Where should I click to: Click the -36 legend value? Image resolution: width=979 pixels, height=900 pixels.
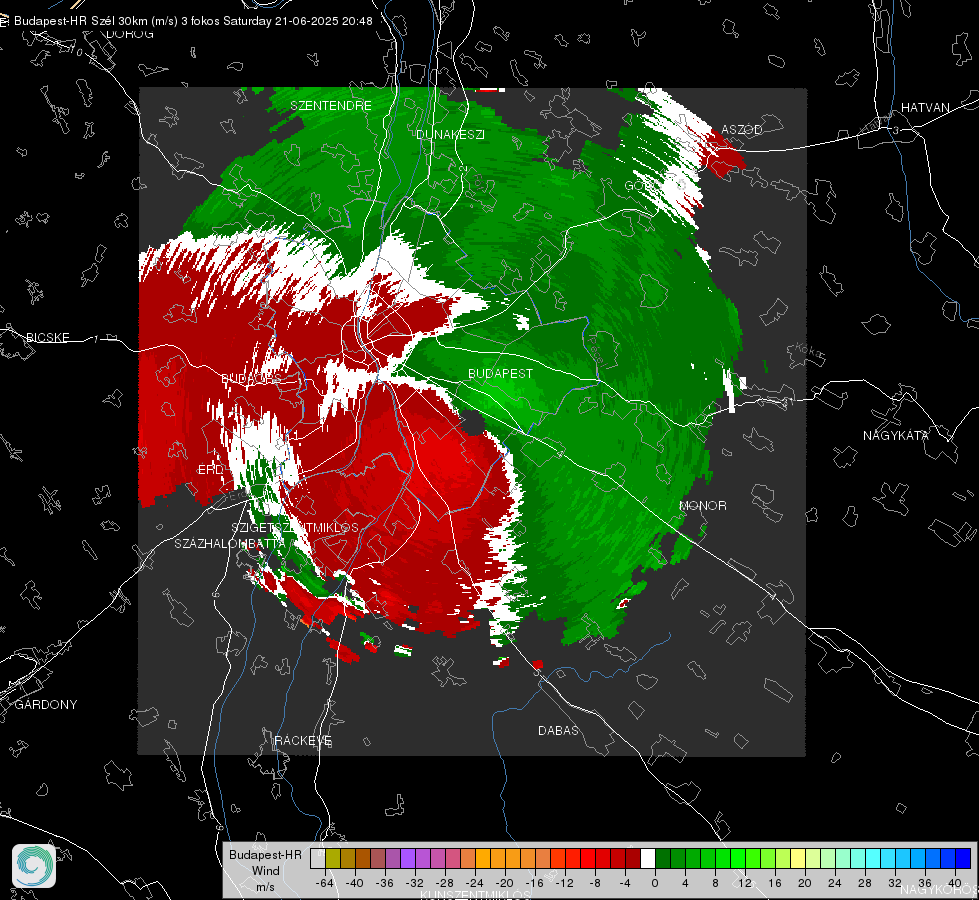[x=385, y=883]
